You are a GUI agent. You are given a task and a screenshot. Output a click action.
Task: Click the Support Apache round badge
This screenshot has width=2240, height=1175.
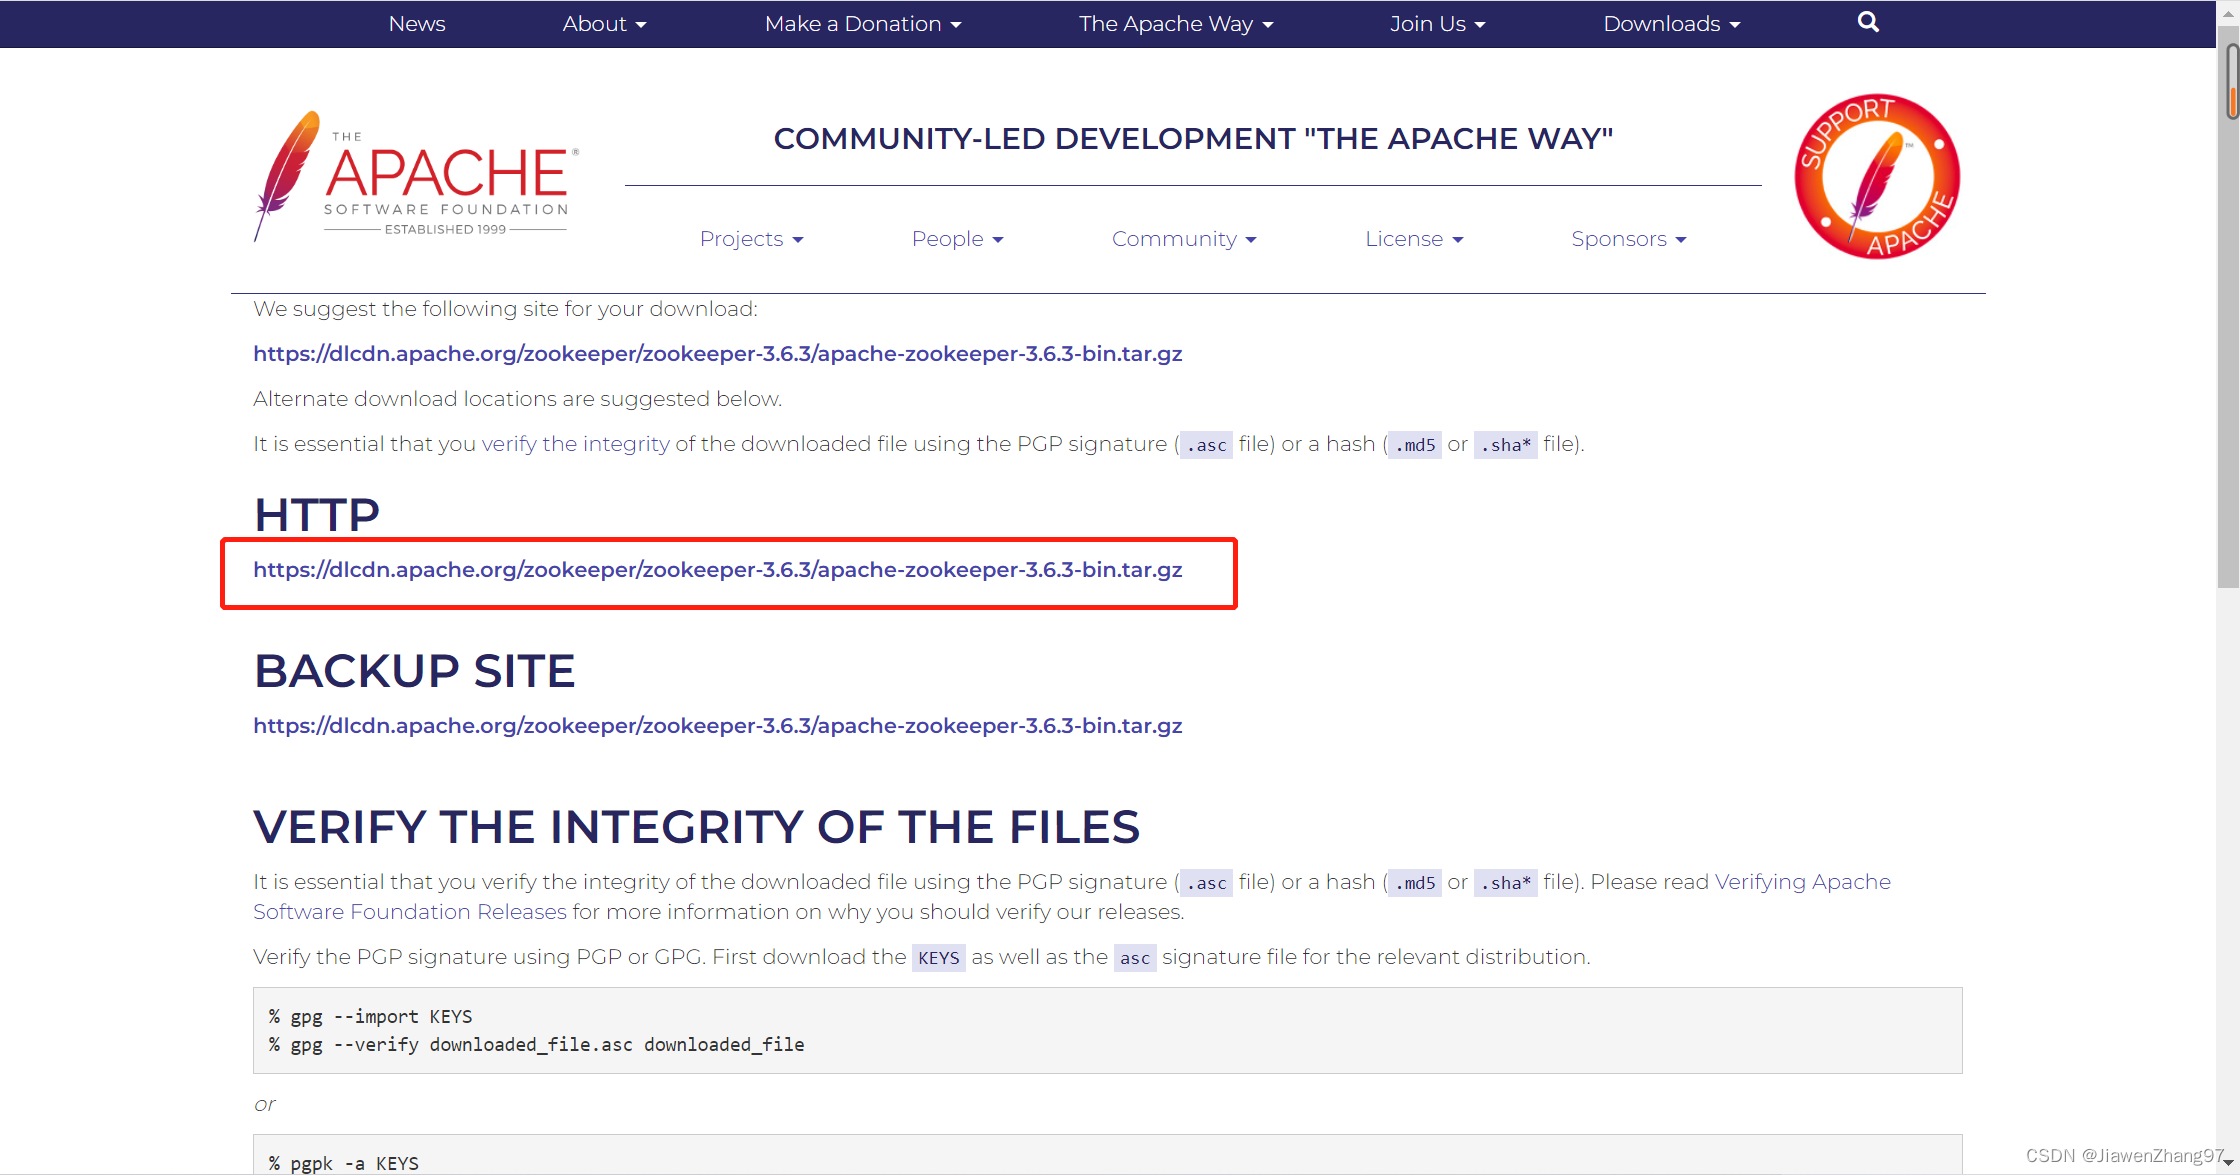coord(1877,177)
